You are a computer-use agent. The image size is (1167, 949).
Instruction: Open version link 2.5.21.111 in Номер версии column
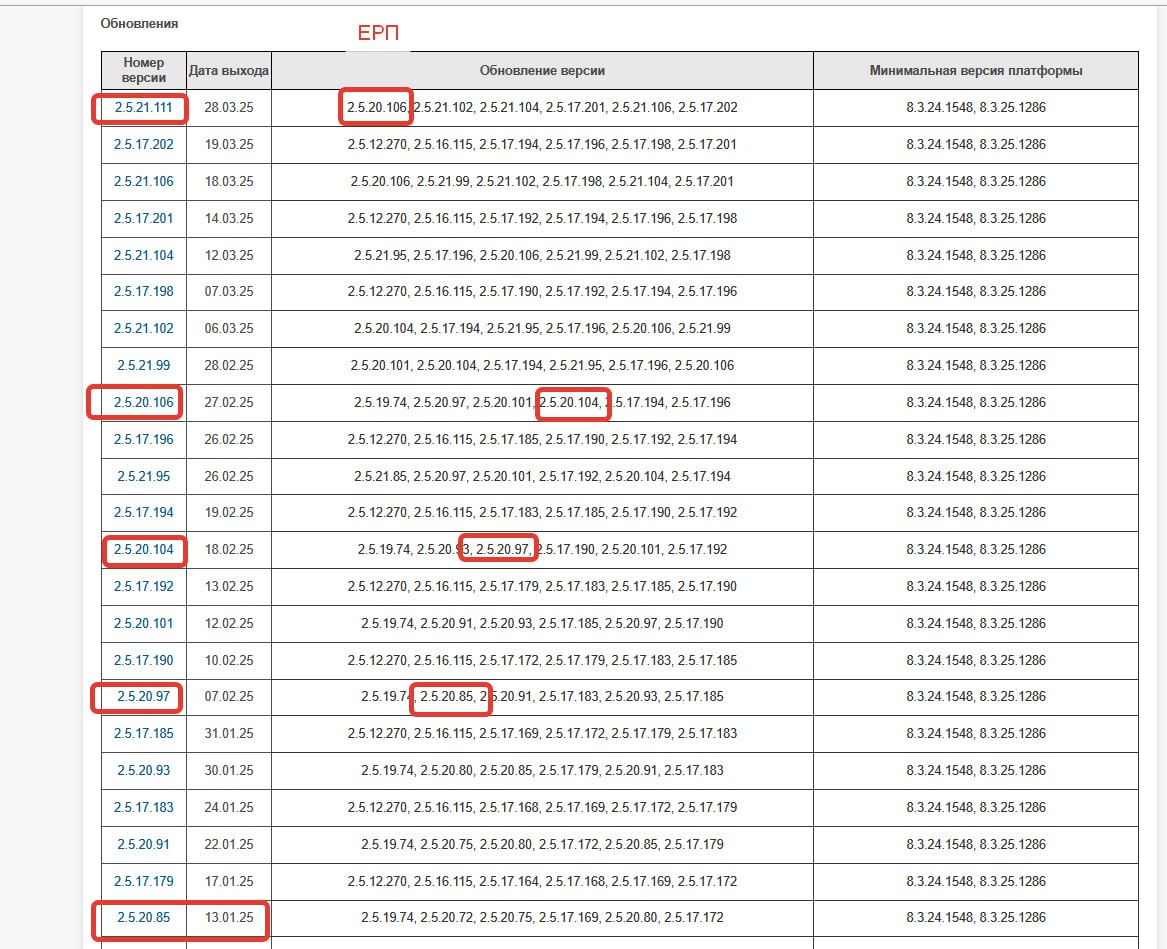(143, 108)
